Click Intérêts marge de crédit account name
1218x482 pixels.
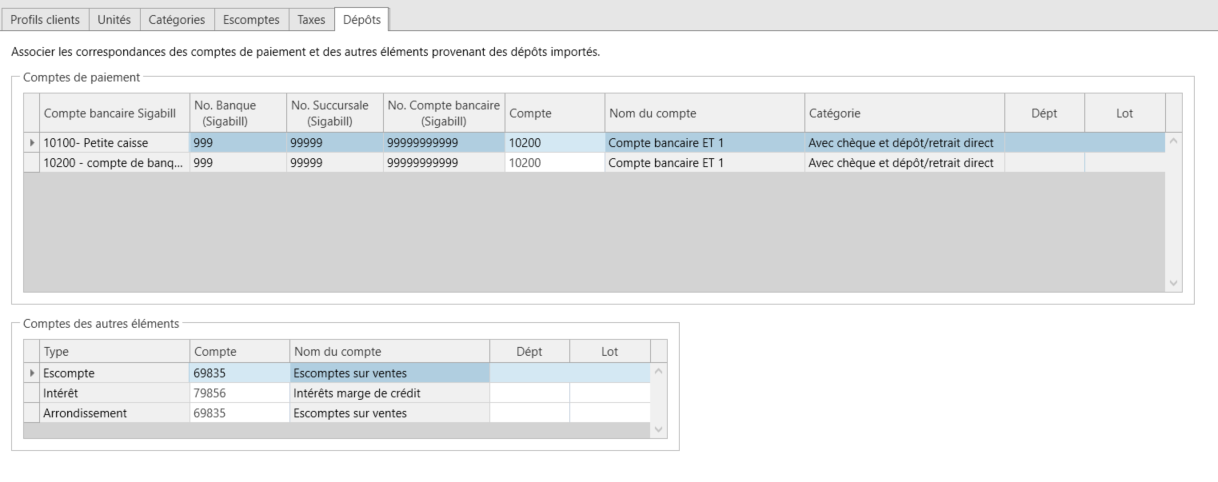389,393
